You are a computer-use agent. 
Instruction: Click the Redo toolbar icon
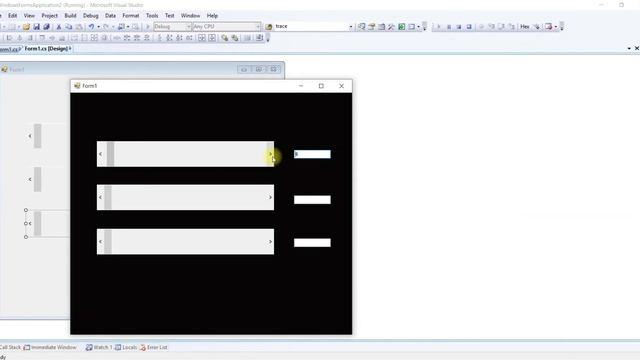(106, 27)
